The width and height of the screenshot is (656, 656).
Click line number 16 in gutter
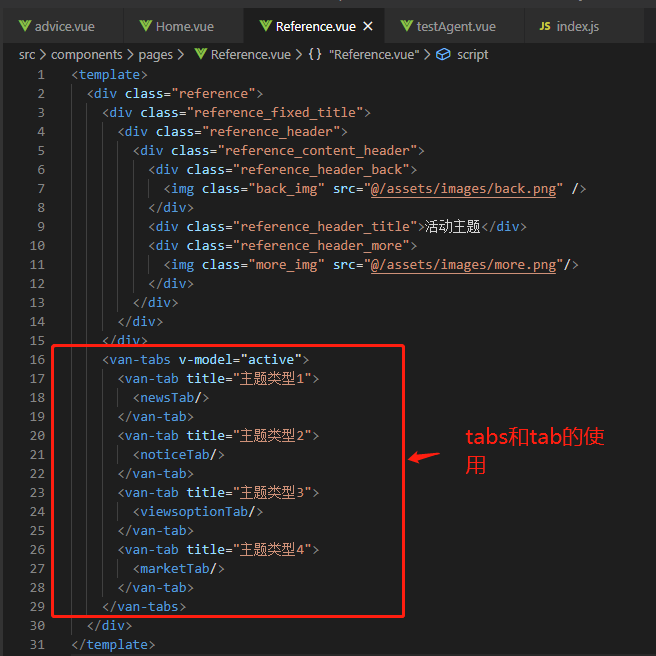point(37,359)
